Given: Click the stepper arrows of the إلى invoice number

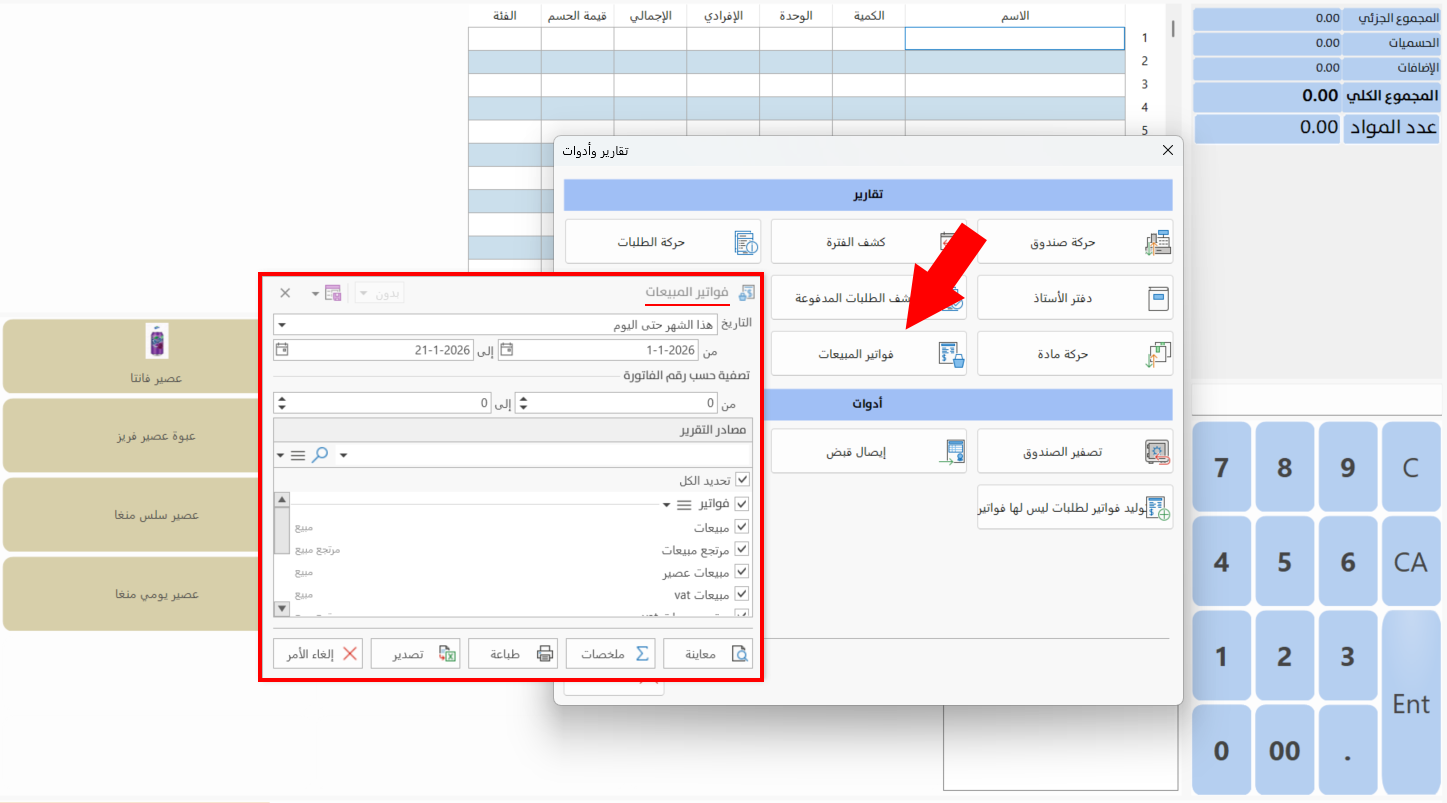Looking at the screenshot, I should [282, 403].
